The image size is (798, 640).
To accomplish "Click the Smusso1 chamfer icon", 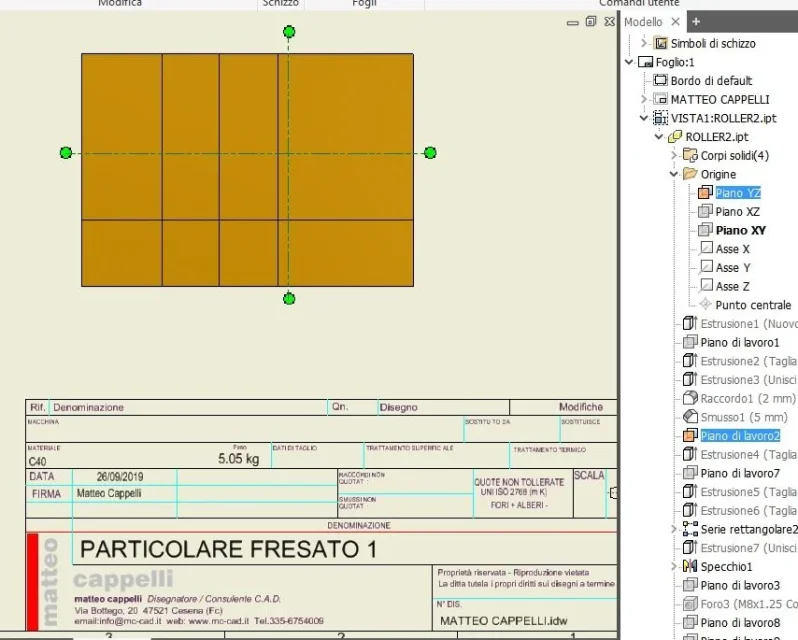I will (x=690, y=417).
